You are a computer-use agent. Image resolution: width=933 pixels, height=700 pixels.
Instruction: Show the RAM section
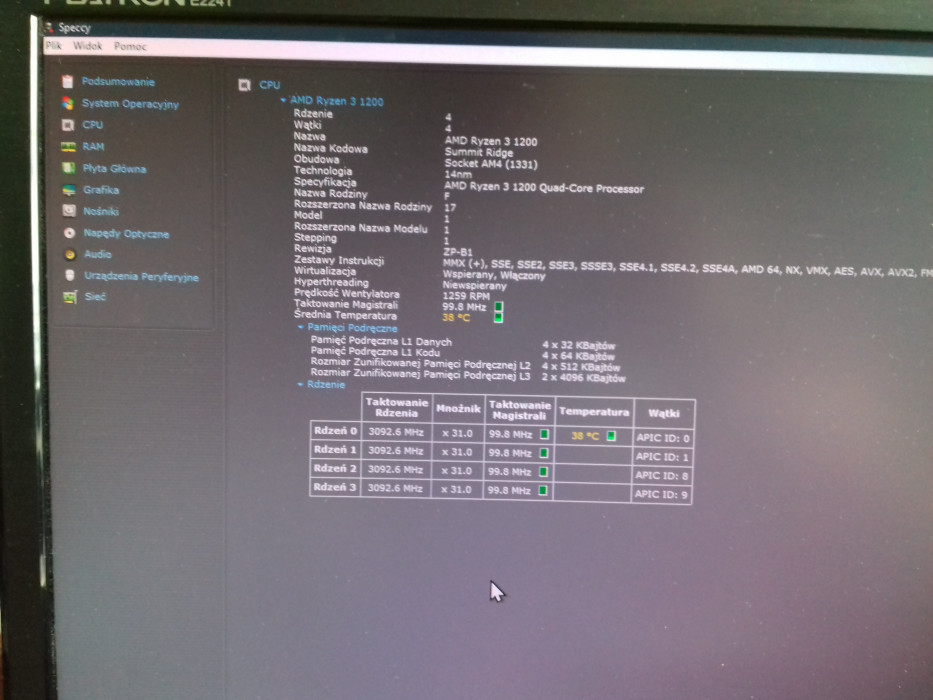click(93, 146)
